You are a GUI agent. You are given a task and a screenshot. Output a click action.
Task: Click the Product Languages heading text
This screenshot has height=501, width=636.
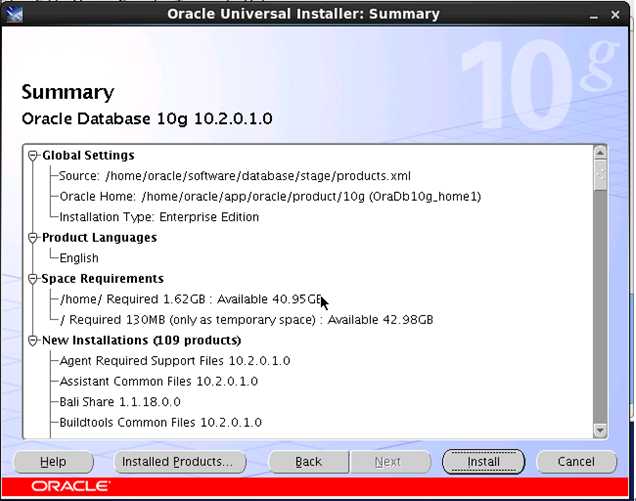[x=99, y=238]
